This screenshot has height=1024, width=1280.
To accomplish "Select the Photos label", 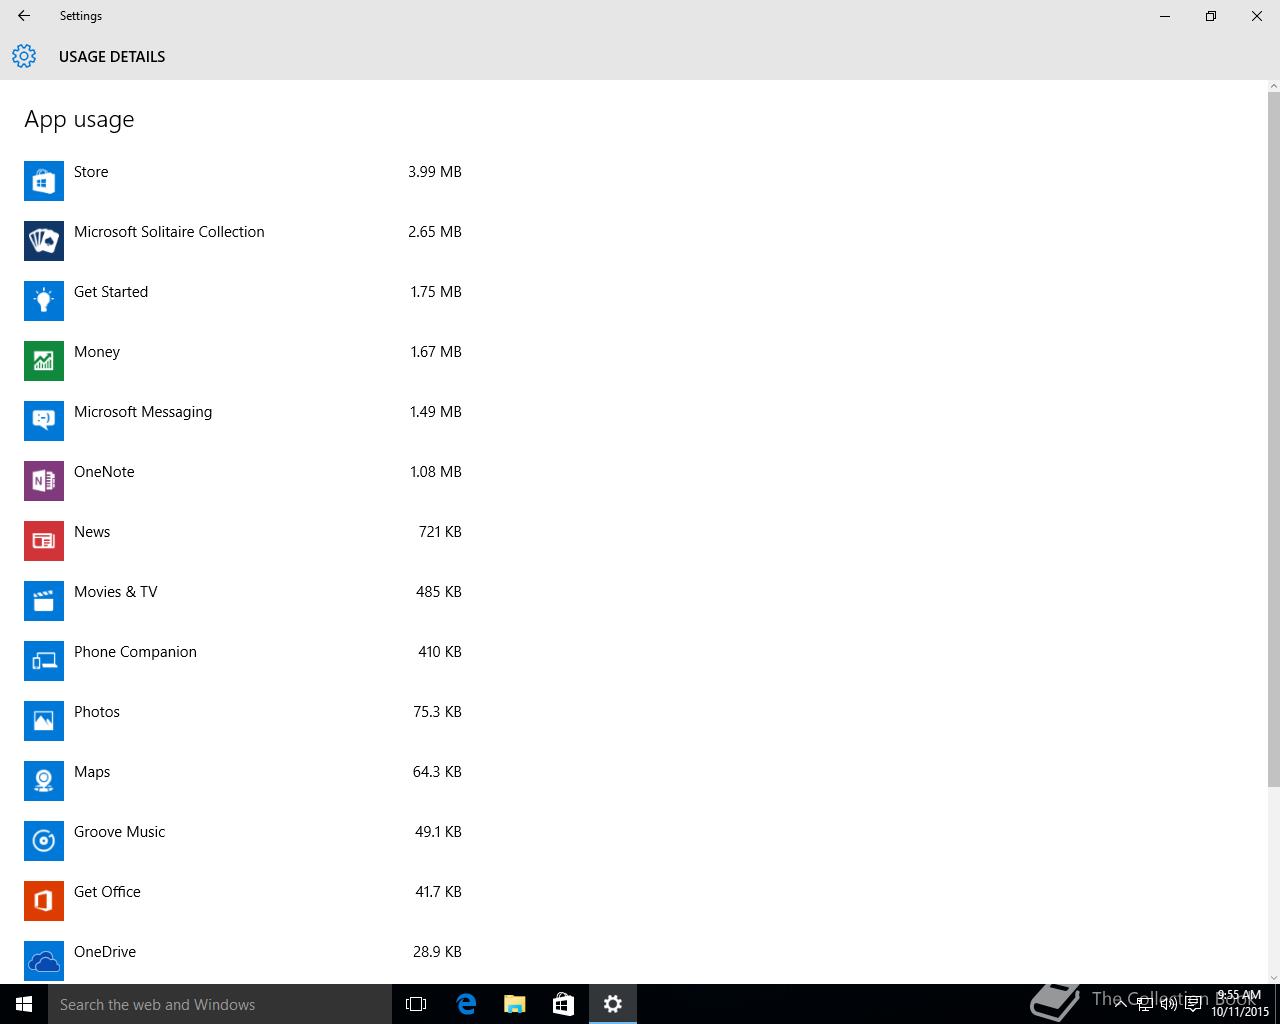I will pos(97,712).
